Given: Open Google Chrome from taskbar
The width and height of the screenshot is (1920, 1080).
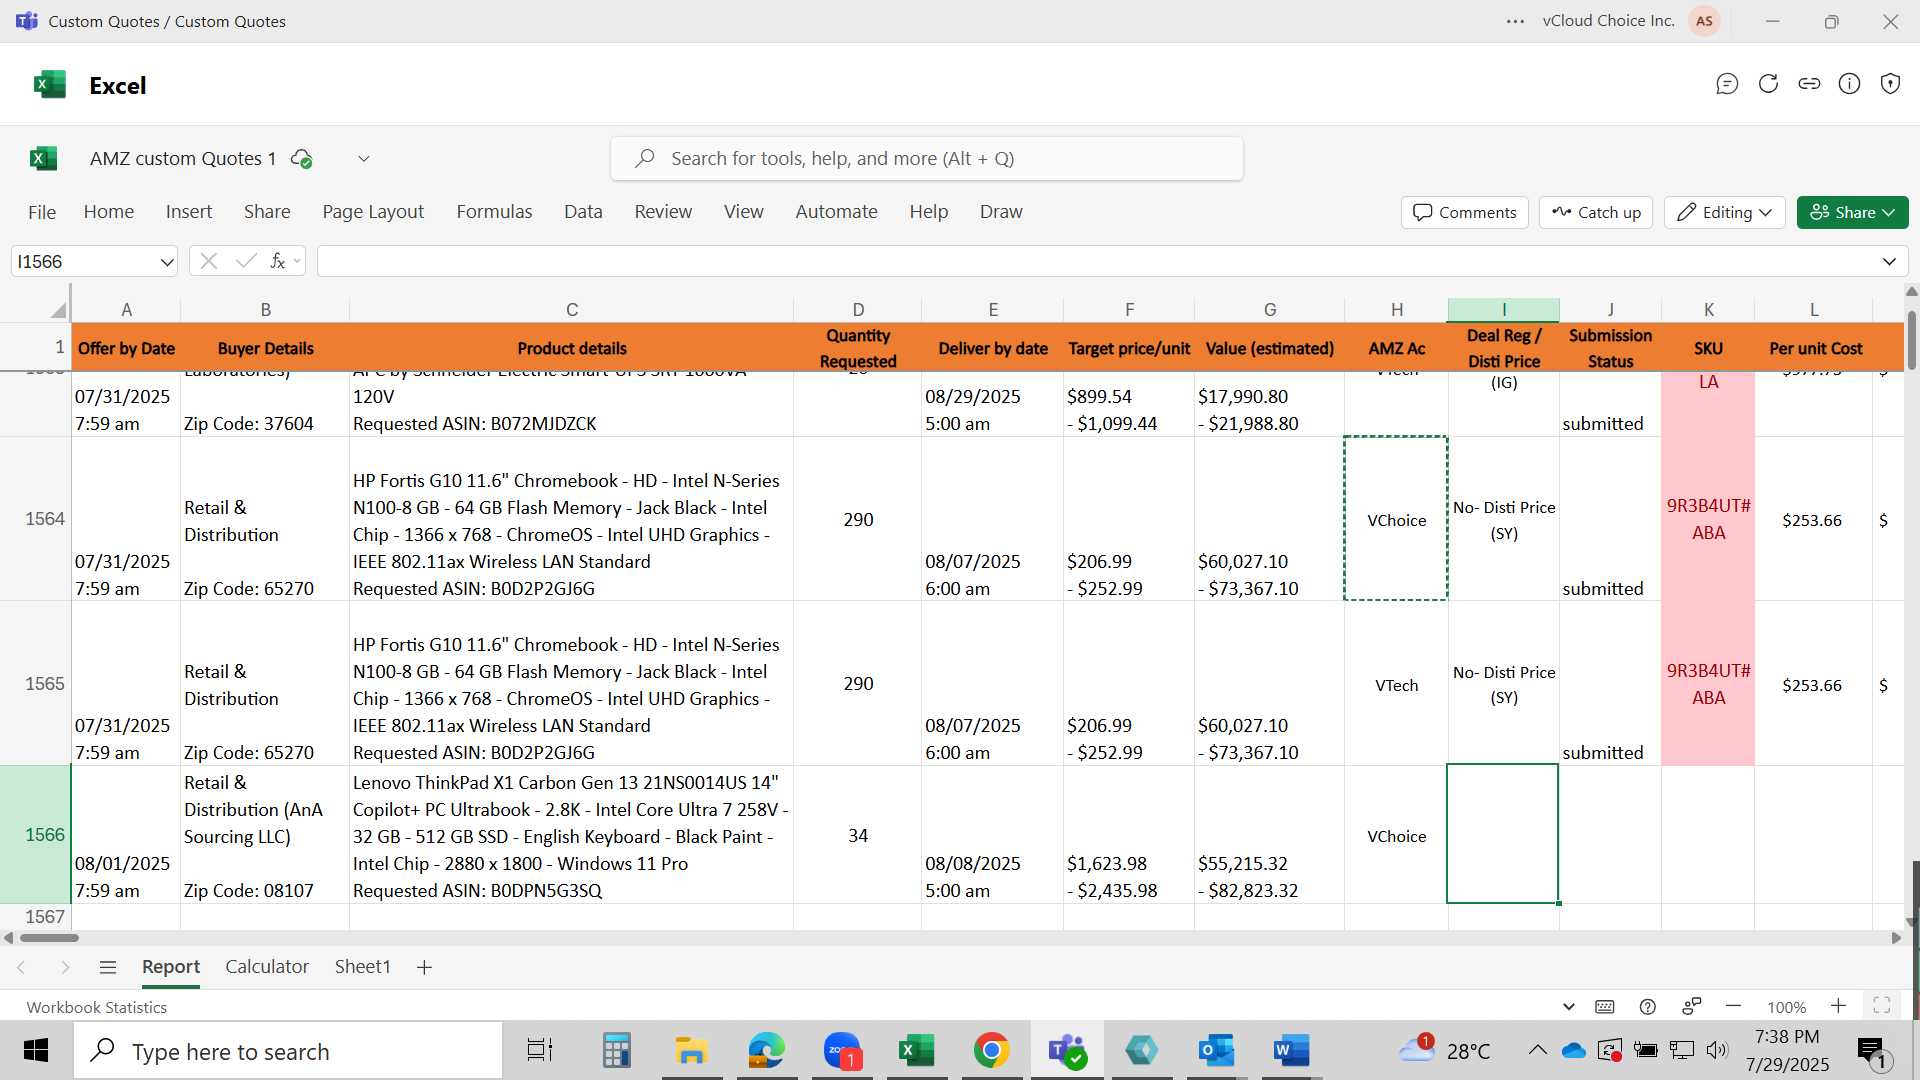Looking at the screenshot, I should (x=991, y=1050).
